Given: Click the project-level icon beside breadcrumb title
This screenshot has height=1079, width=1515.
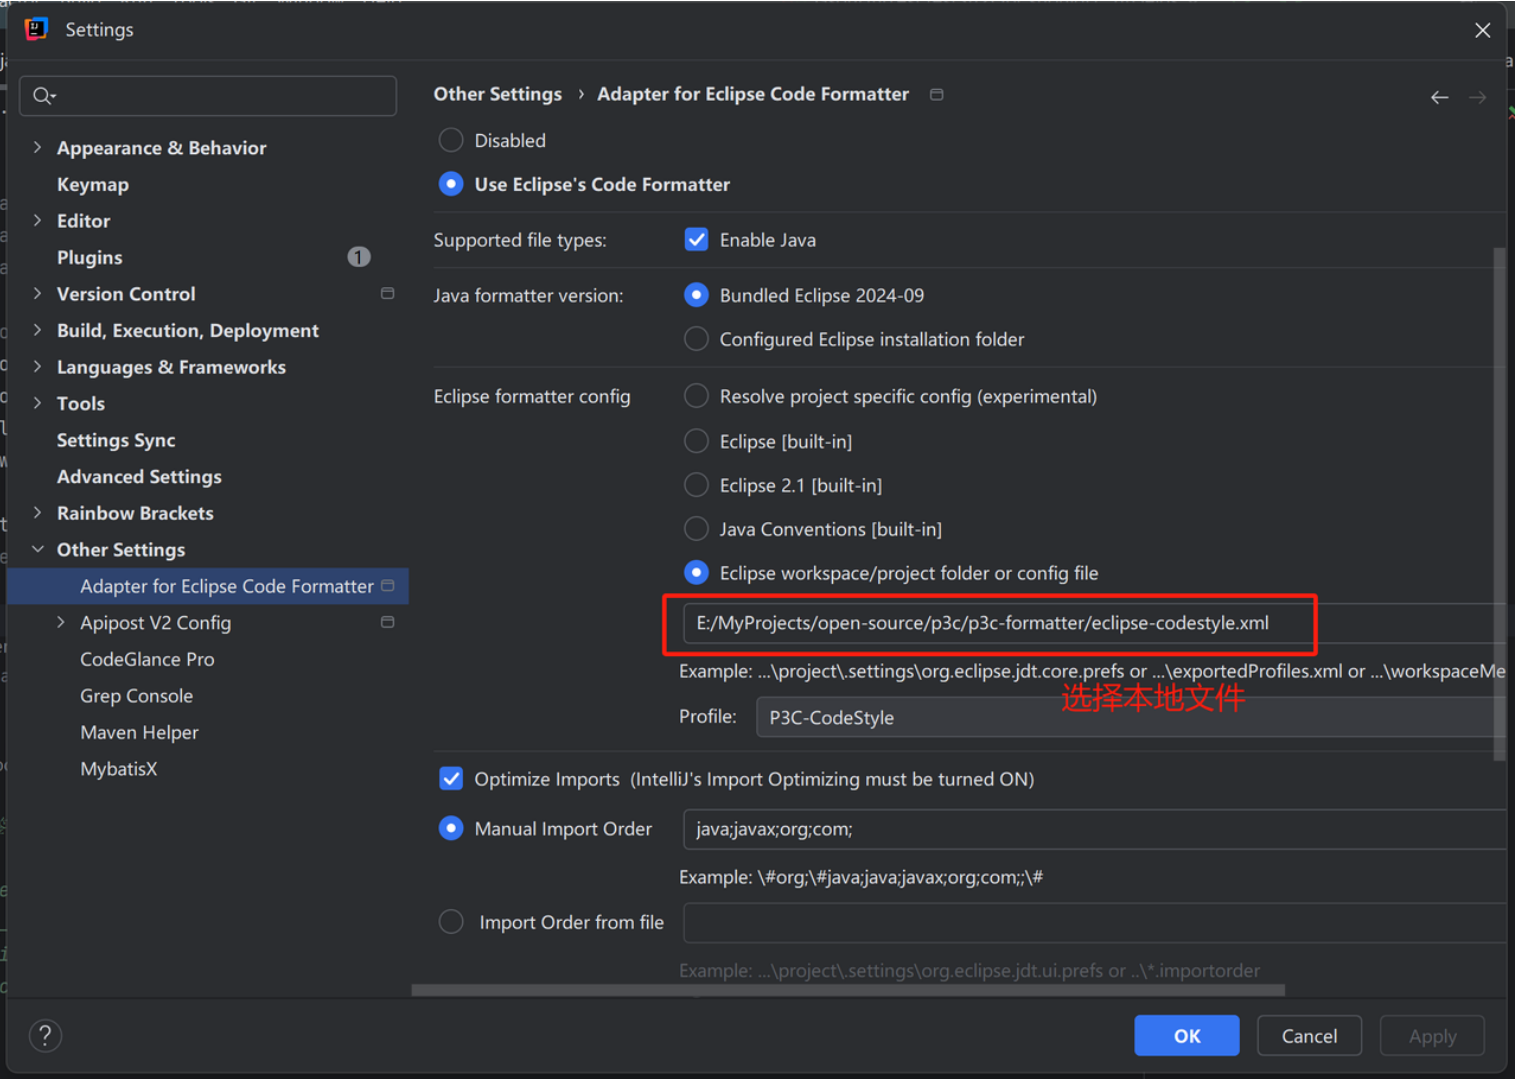Looking at the screenshot, I should pos(937,94).
